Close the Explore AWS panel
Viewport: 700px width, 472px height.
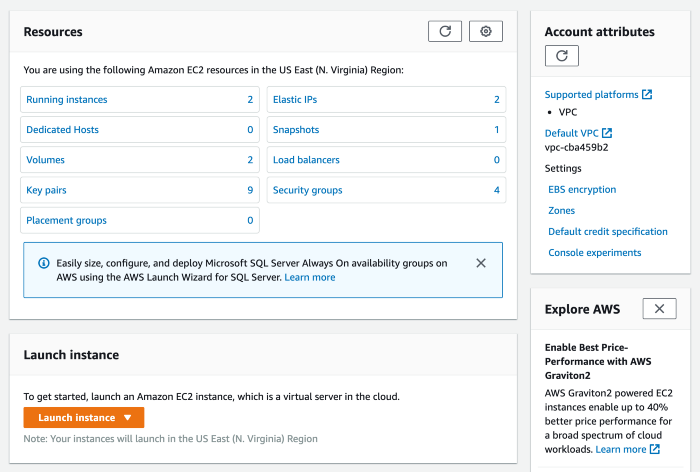point(658,309)
